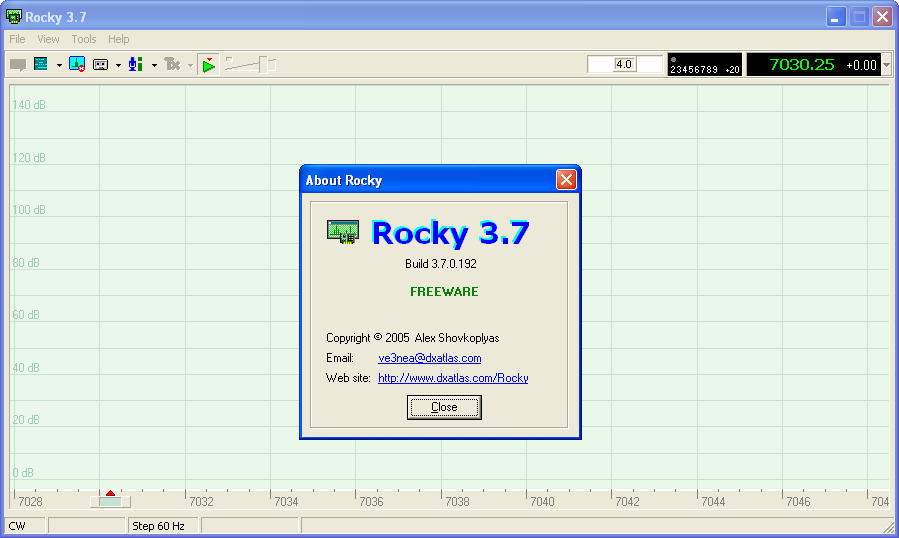
Task: Close the Rocky 3.7 main window
Action: coord(882,17)
